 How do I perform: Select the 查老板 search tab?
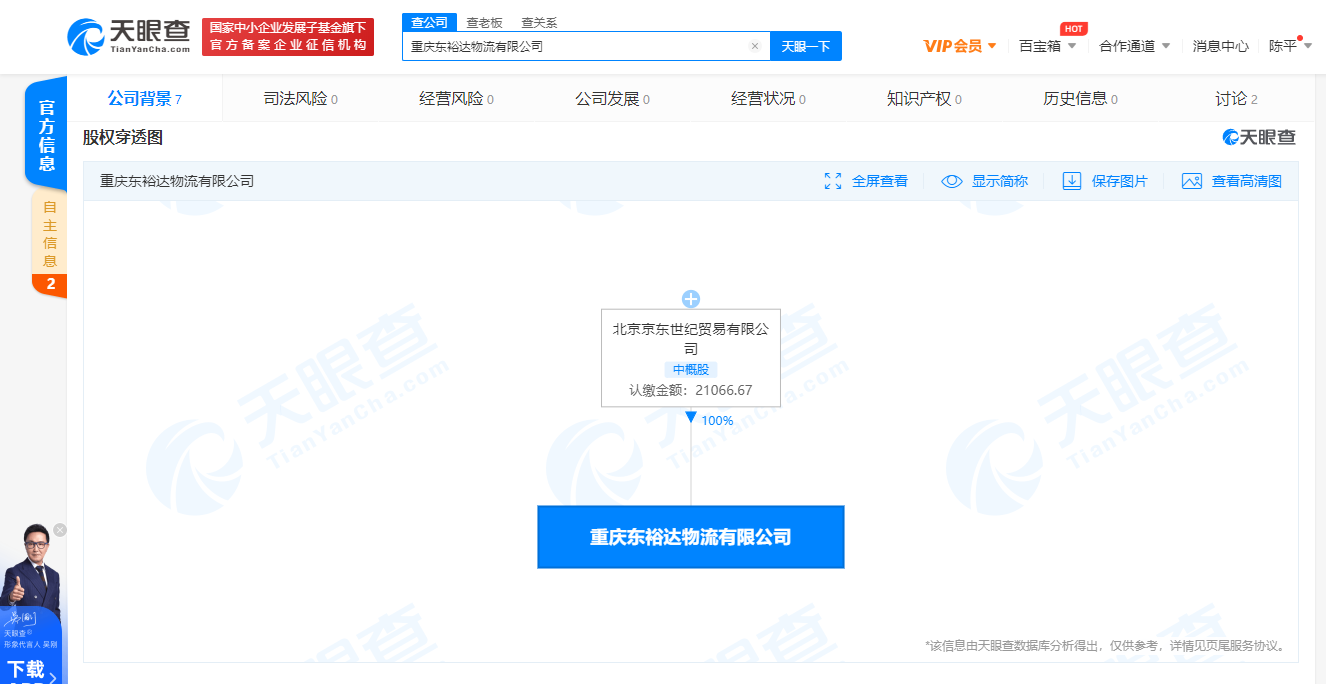pyautogui.click(x=485, y=22)
